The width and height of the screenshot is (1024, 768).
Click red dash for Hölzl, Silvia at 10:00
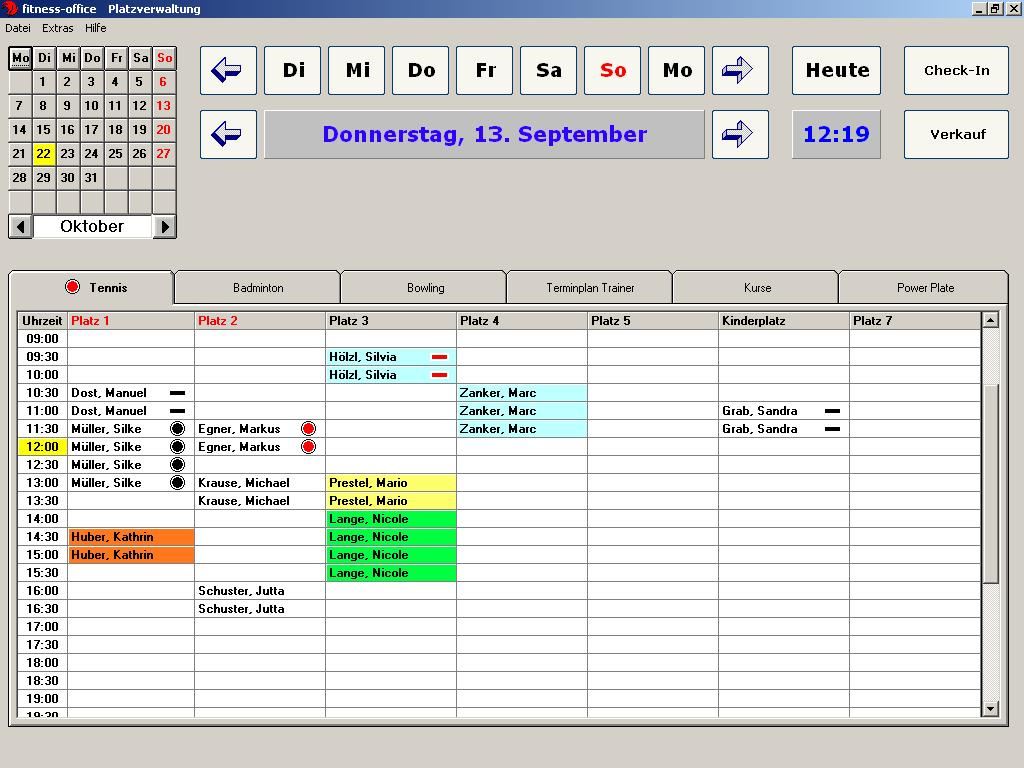(440, 375)
